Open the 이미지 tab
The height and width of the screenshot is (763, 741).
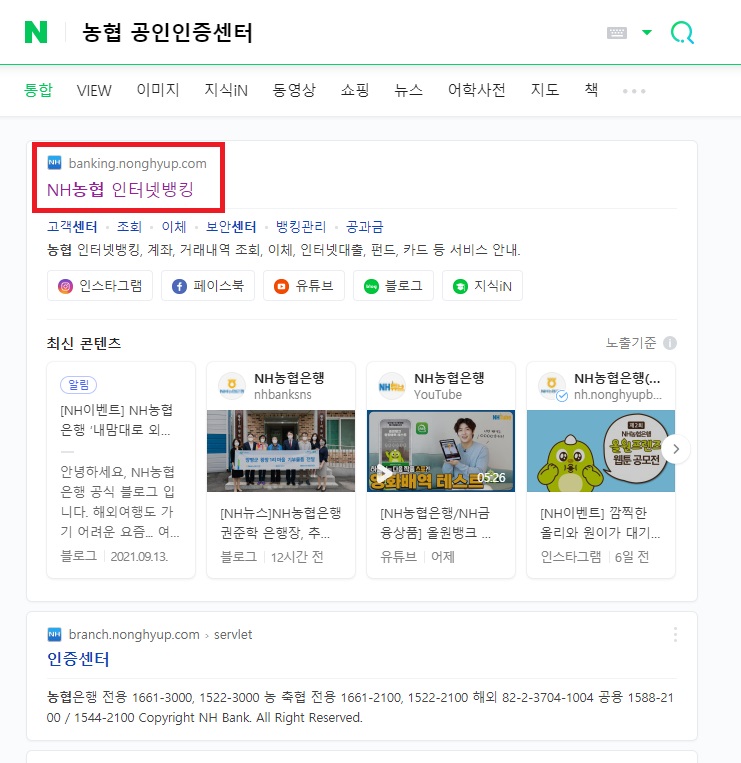(158, 90)
